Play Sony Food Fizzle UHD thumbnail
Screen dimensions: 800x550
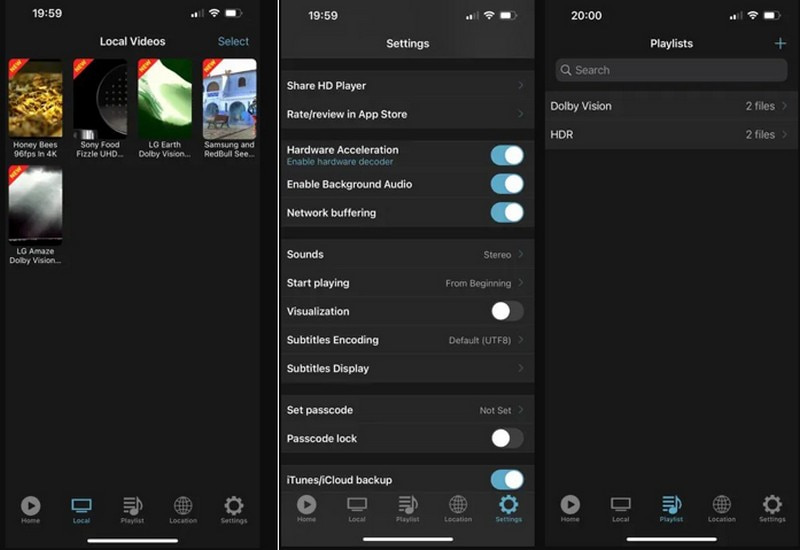[100, 98]
